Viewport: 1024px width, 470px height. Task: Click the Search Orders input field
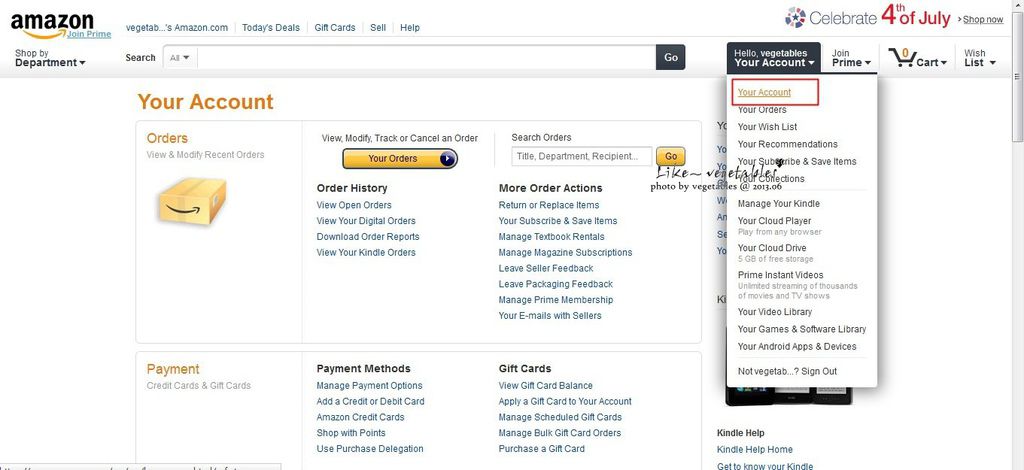pyautogui.click(x=581, y=156)
